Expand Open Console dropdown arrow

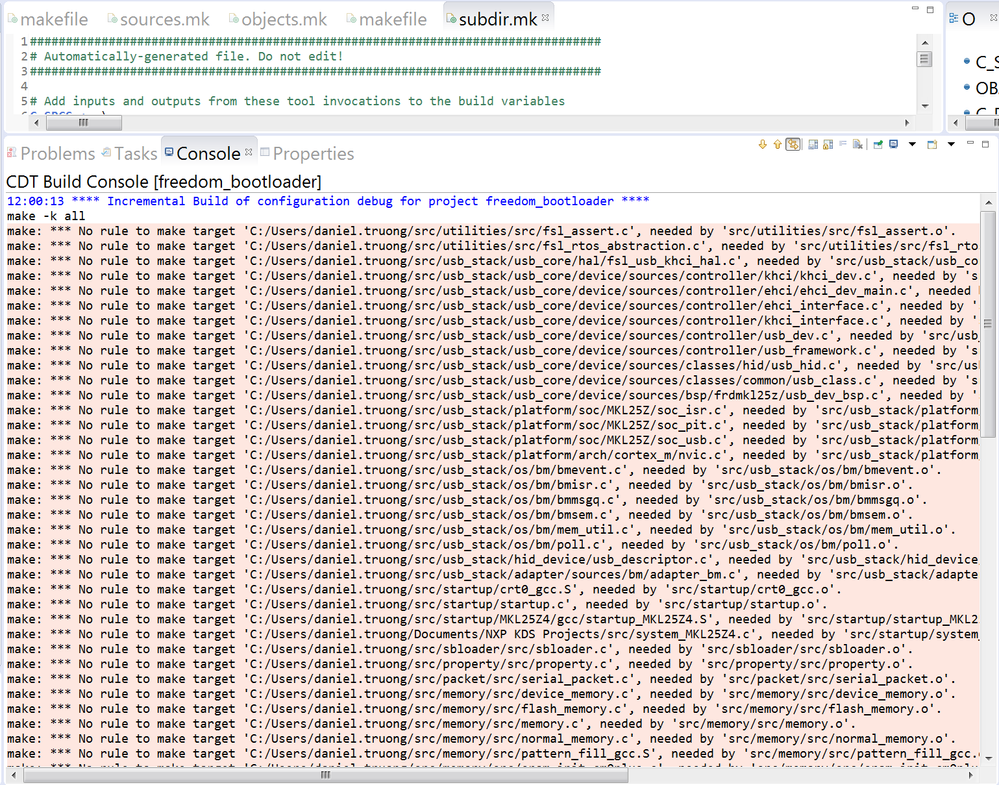(951, 144)
